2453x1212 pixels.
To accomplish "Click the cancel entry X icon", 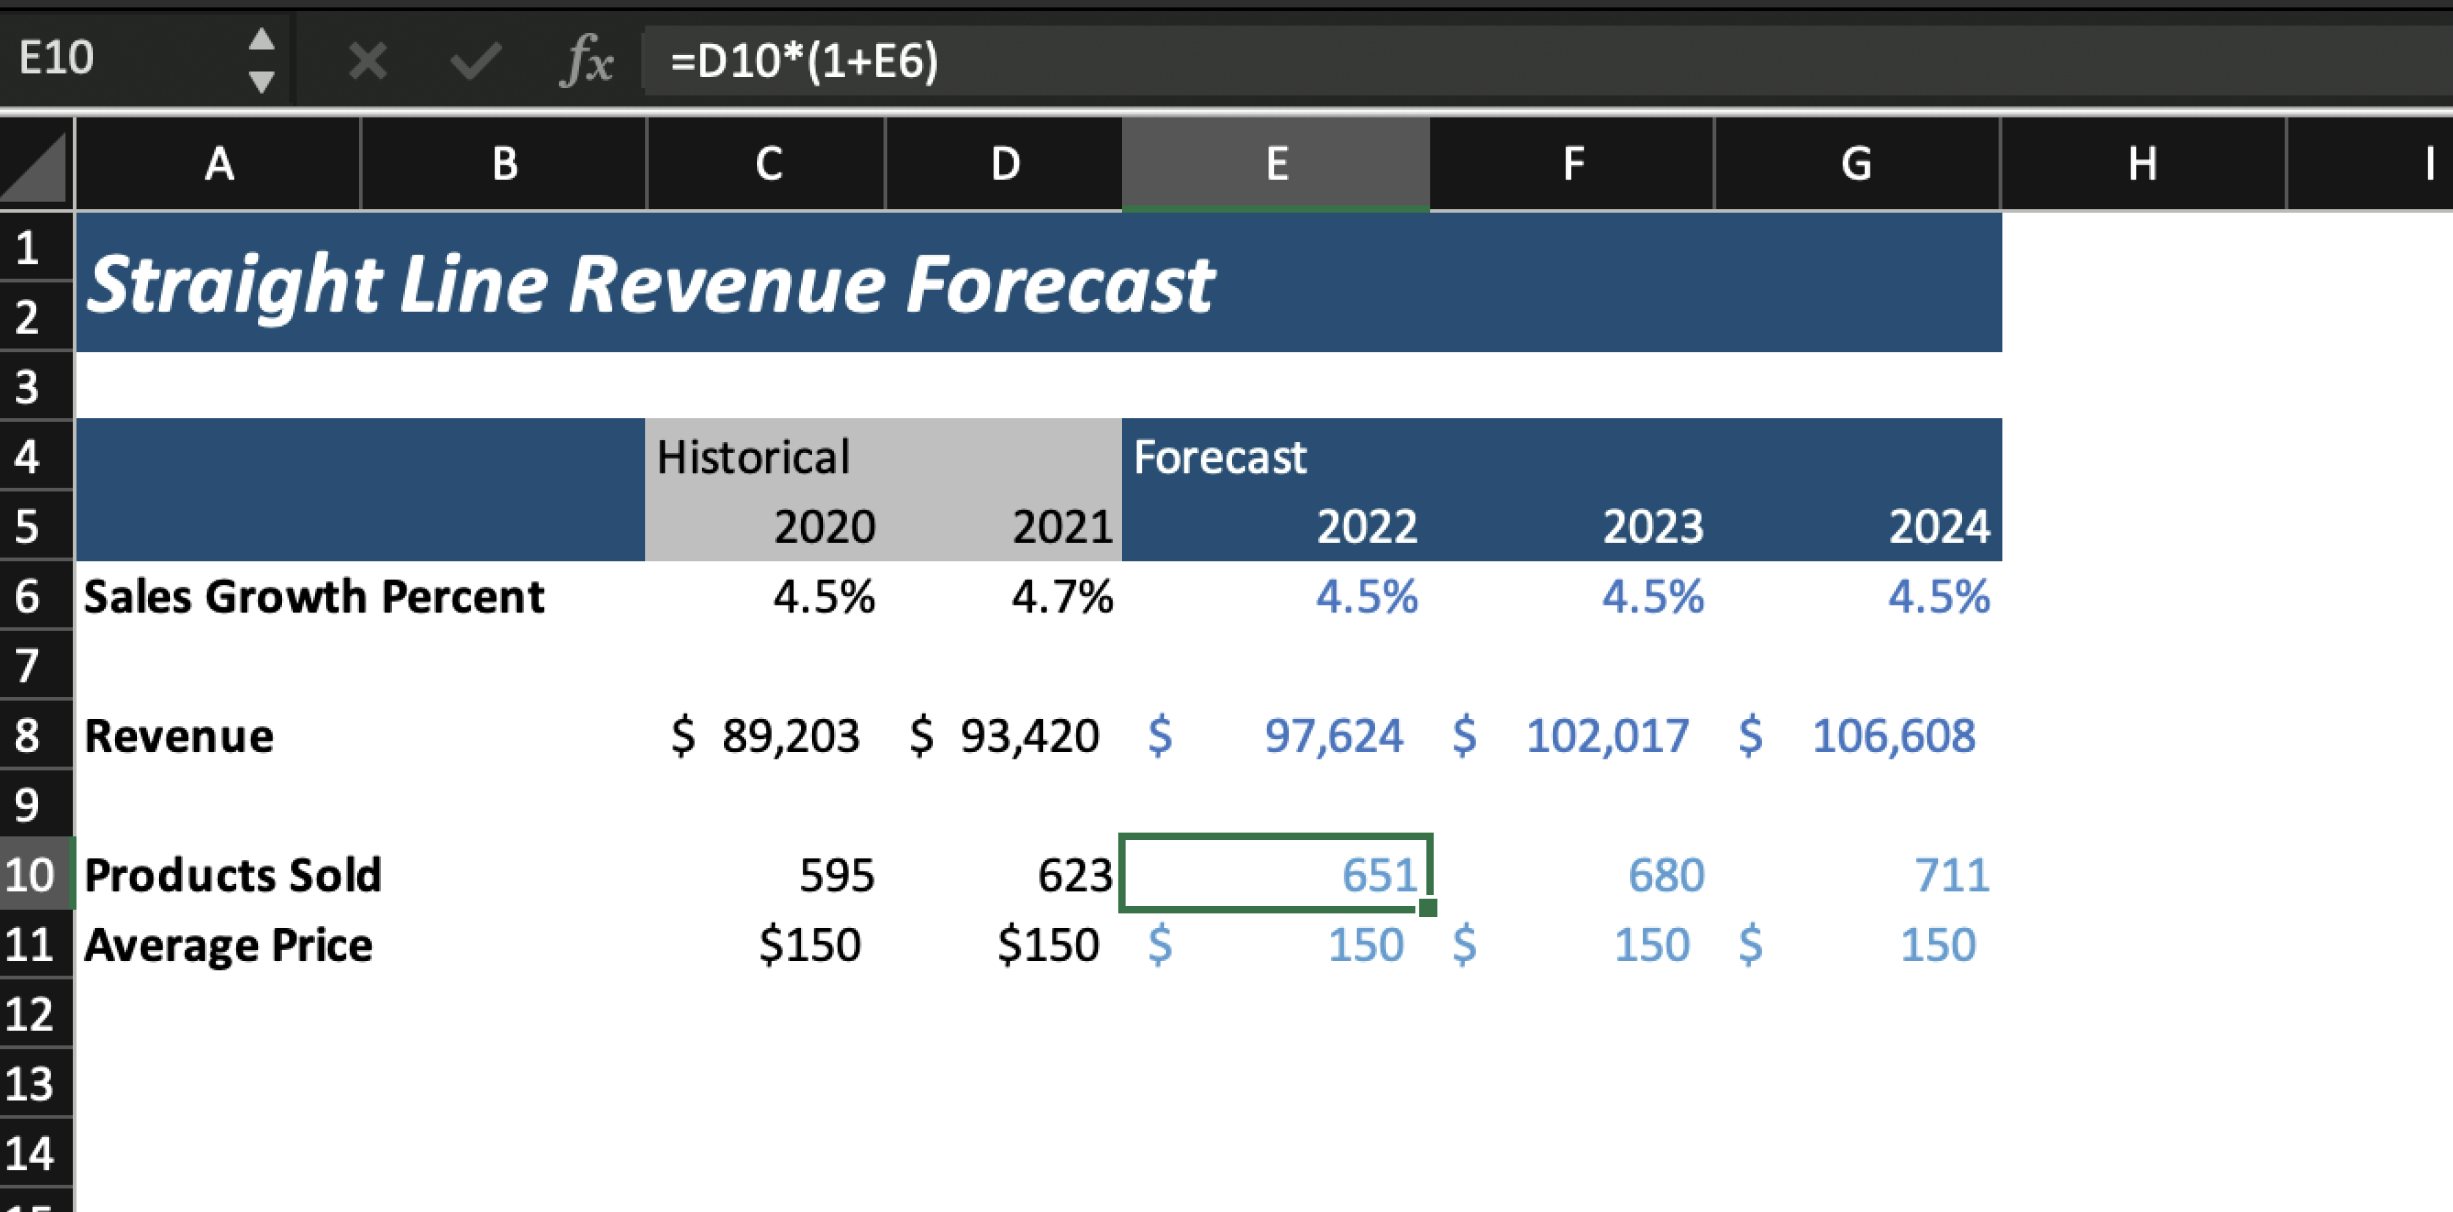I will click(367, 61).
